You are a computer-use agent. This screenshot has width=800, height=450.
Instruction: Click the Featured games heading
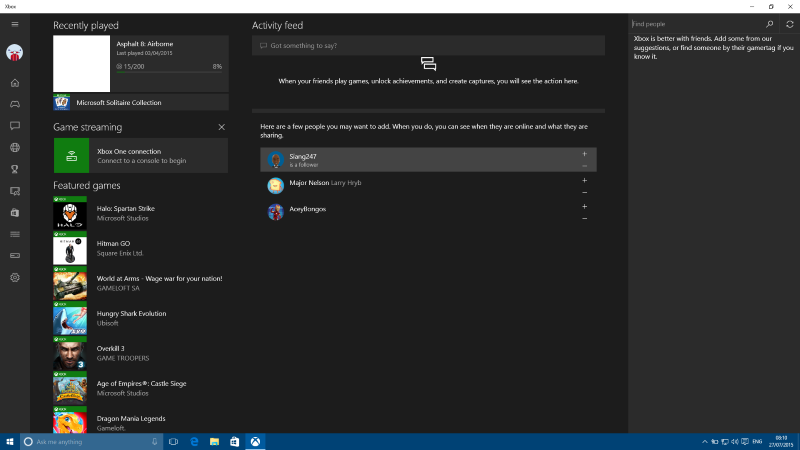(x=87, y=186)
